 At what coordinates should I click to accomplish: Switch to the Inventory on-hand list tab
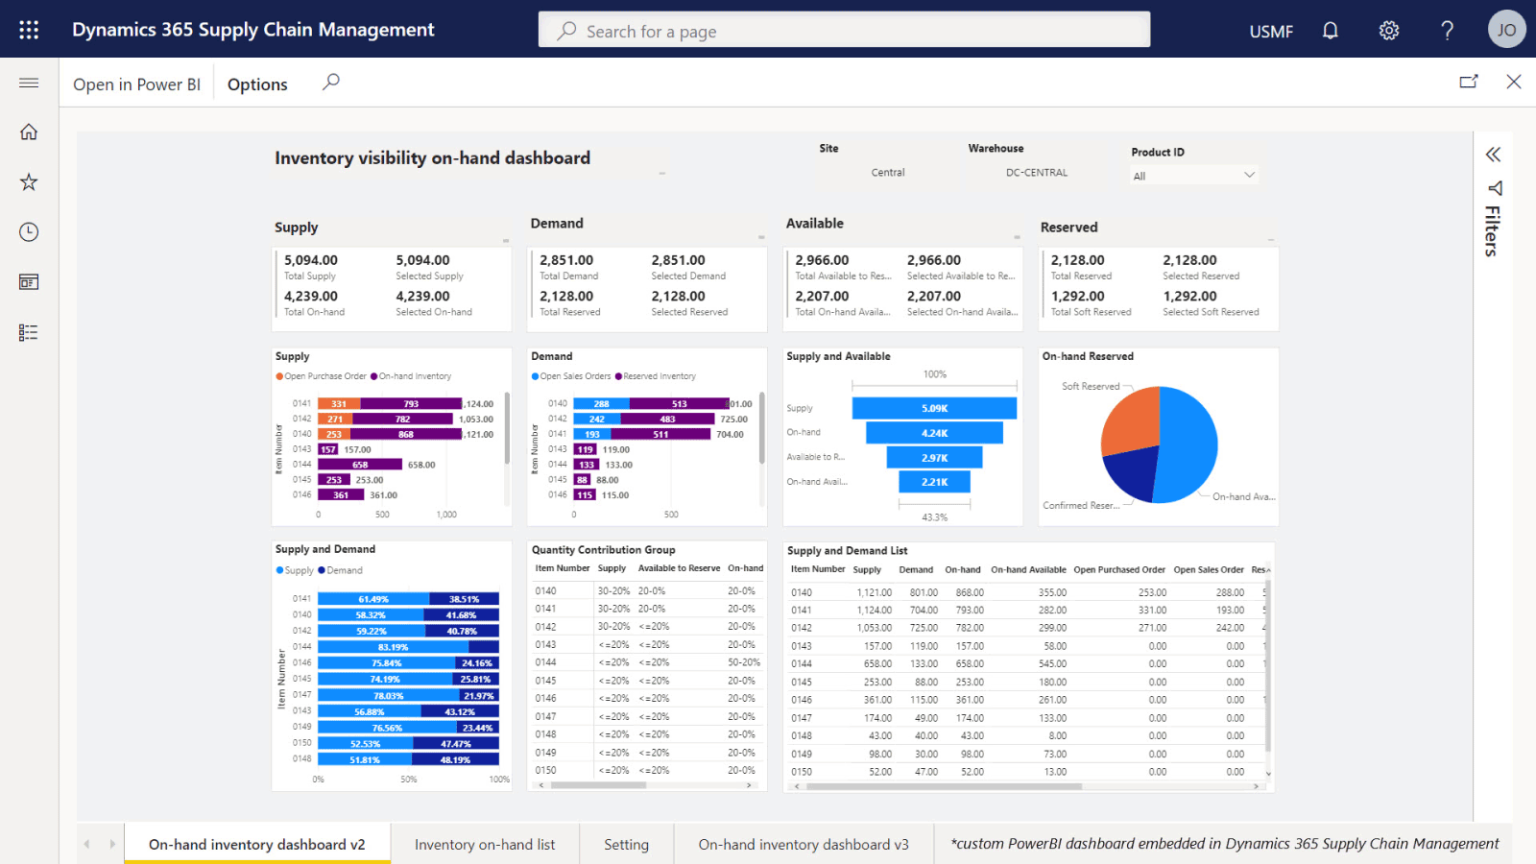click(485, 844)
